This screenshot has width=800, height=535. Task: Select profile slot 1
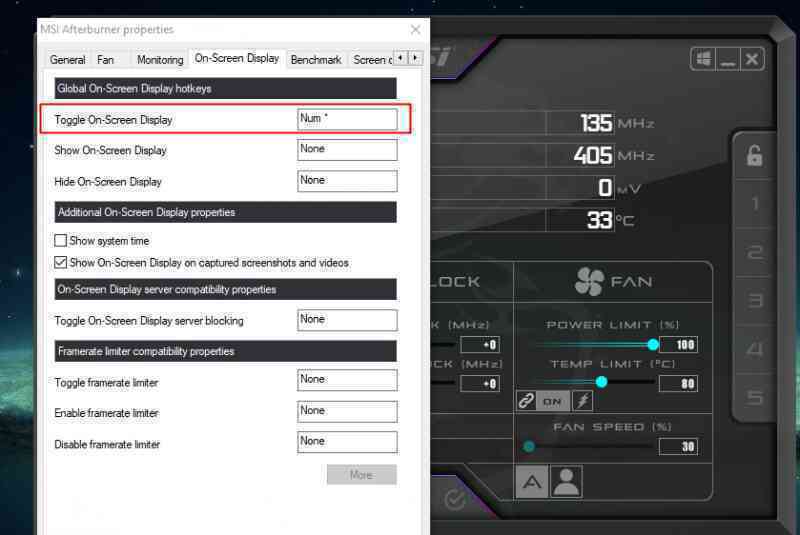pyautogui.click(x=755, y=203)
